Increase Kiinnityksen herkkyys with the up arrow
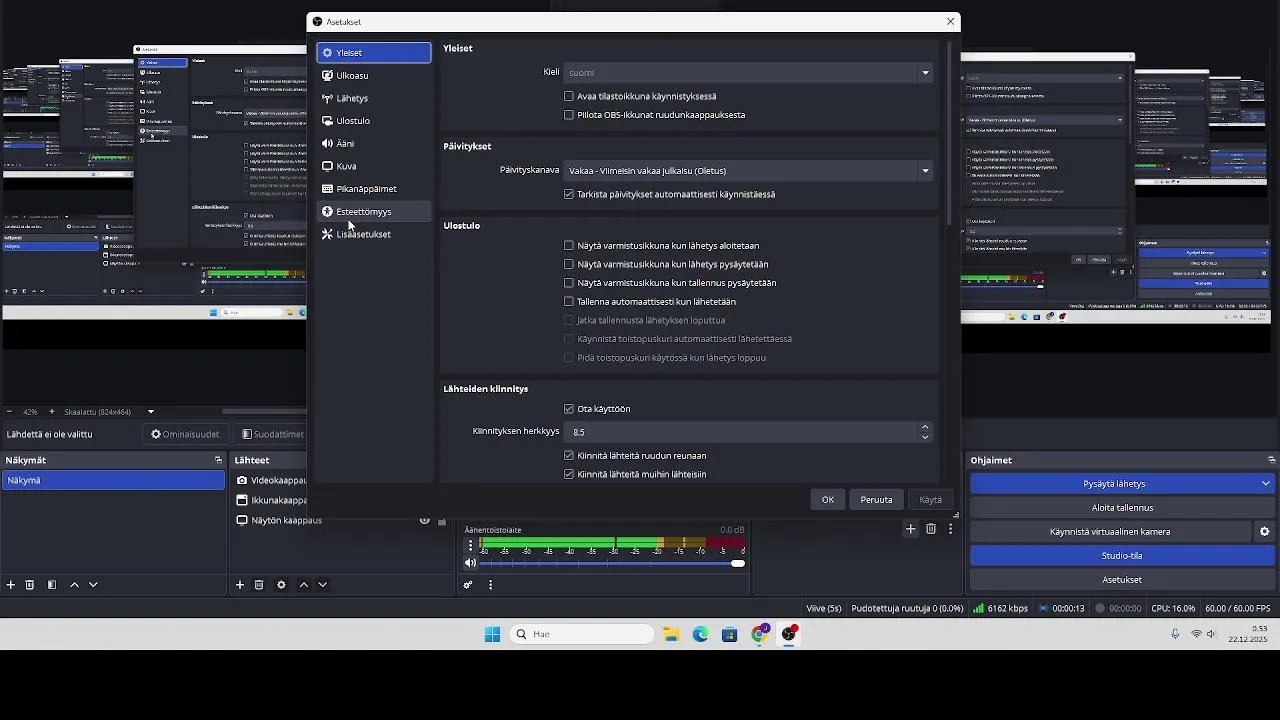Screen dimensions: 1280x720 [x=925, y=427]
